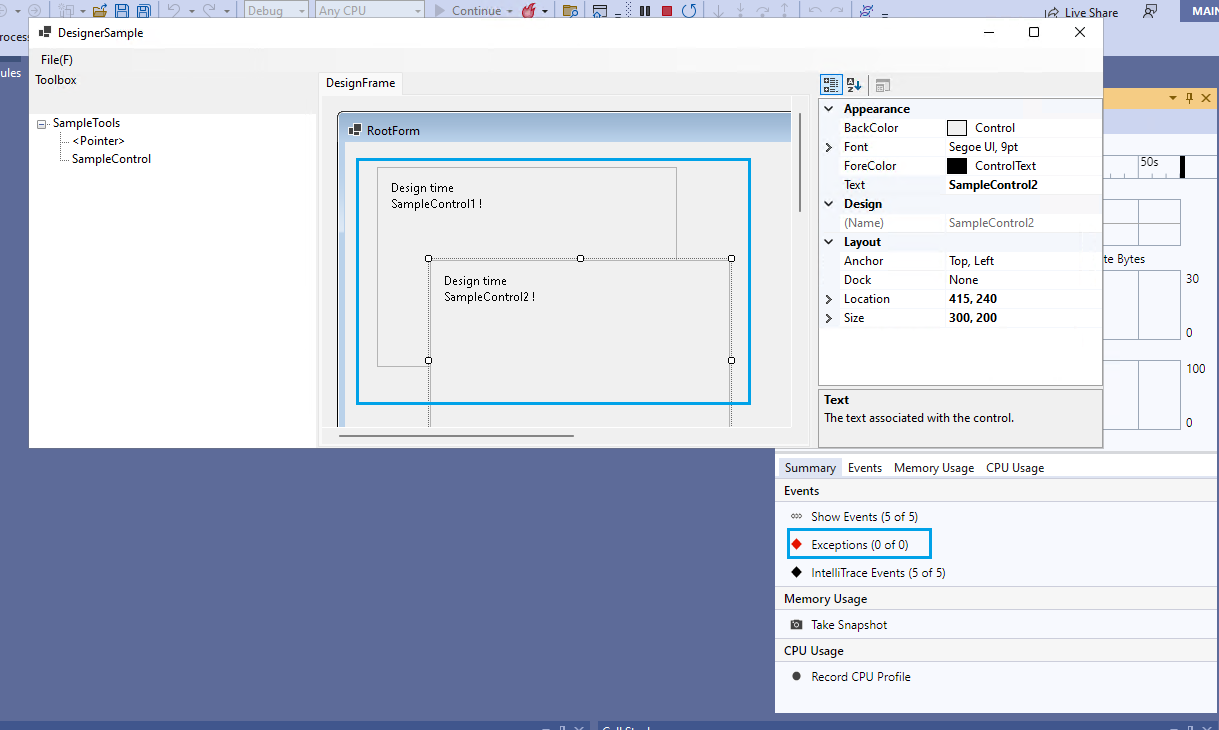Switch Properties panel to Alphabetical sorting

[x=853, y=85]
